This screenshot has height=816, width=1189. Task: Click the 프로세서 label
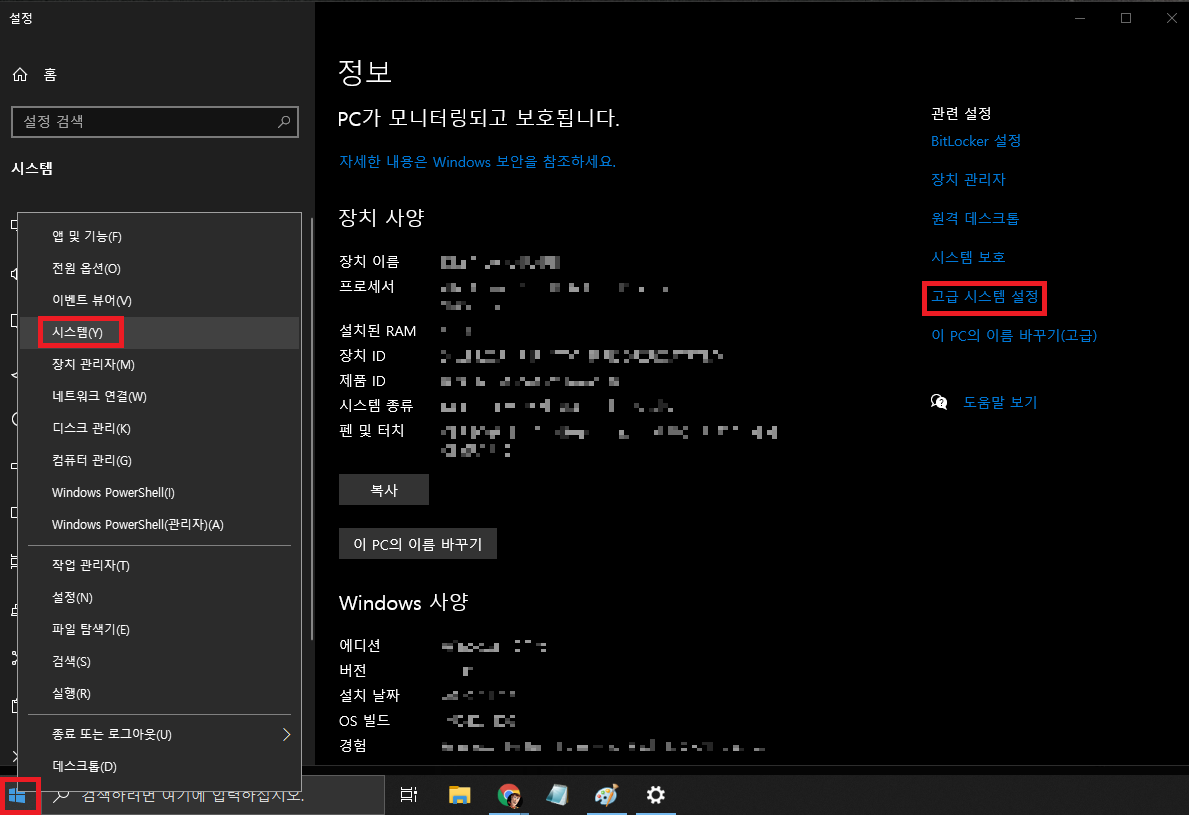point(367,287)
